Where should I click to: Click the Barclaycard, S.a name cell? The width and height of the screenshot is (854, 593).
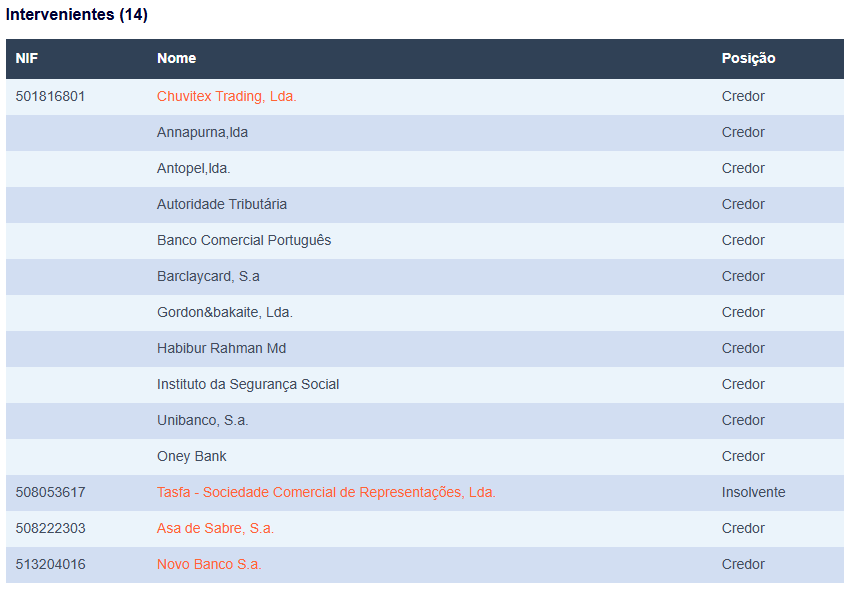[x=208, y=276]
